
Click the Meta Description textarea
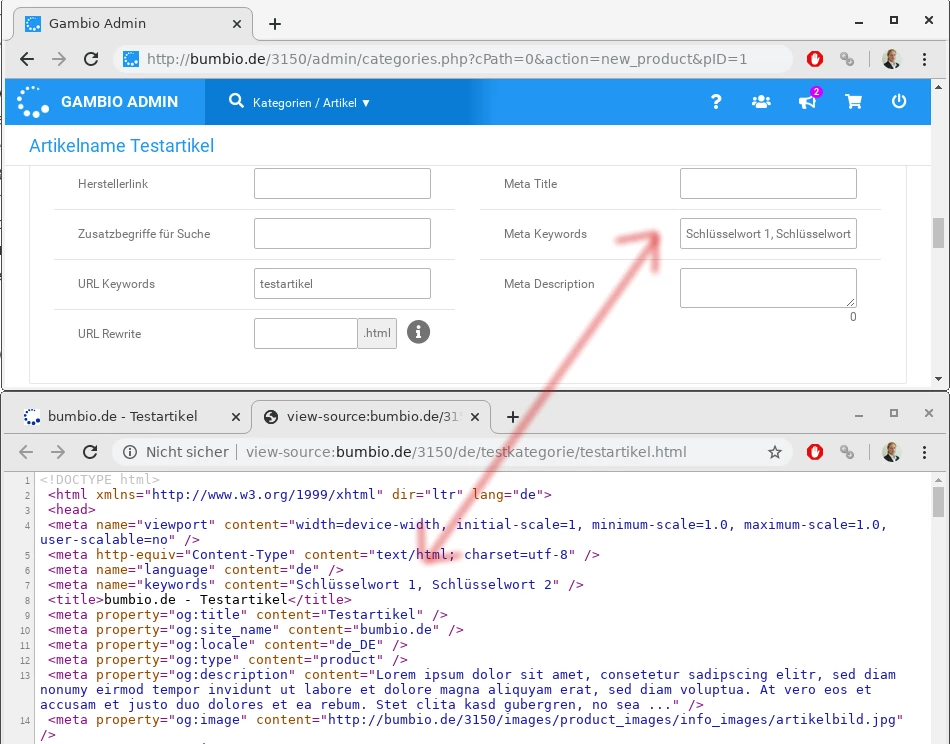click(768, 288)
